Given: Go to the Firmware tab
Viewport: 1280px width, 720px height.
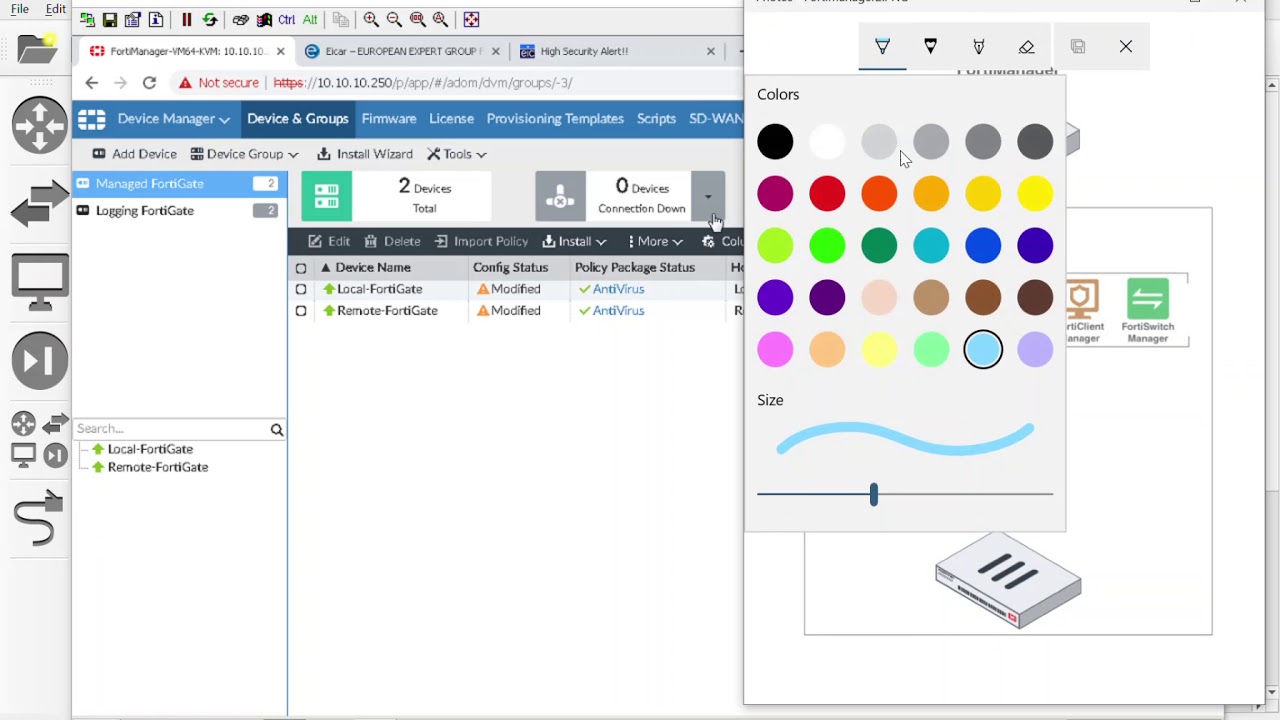Looking at the screenshot, I should tap(389, 119).
